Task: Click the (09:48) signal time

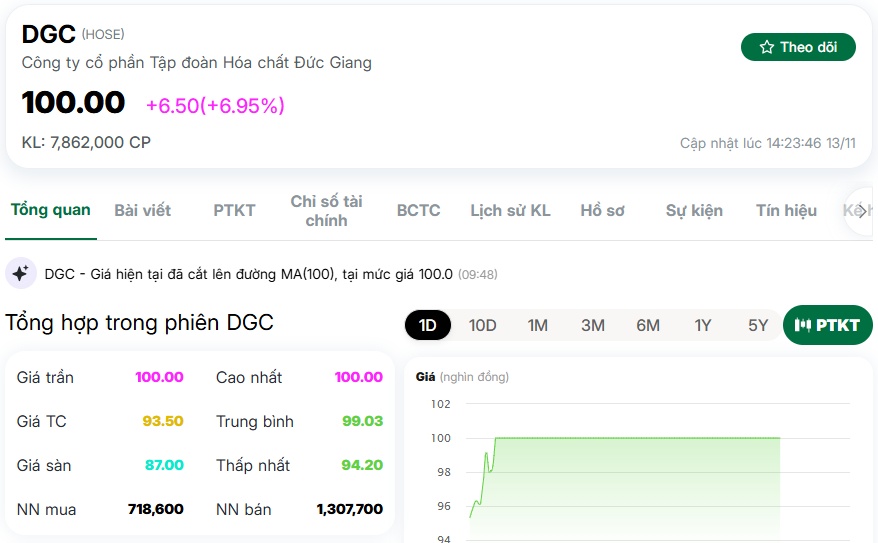Action: tap(478, 275)
